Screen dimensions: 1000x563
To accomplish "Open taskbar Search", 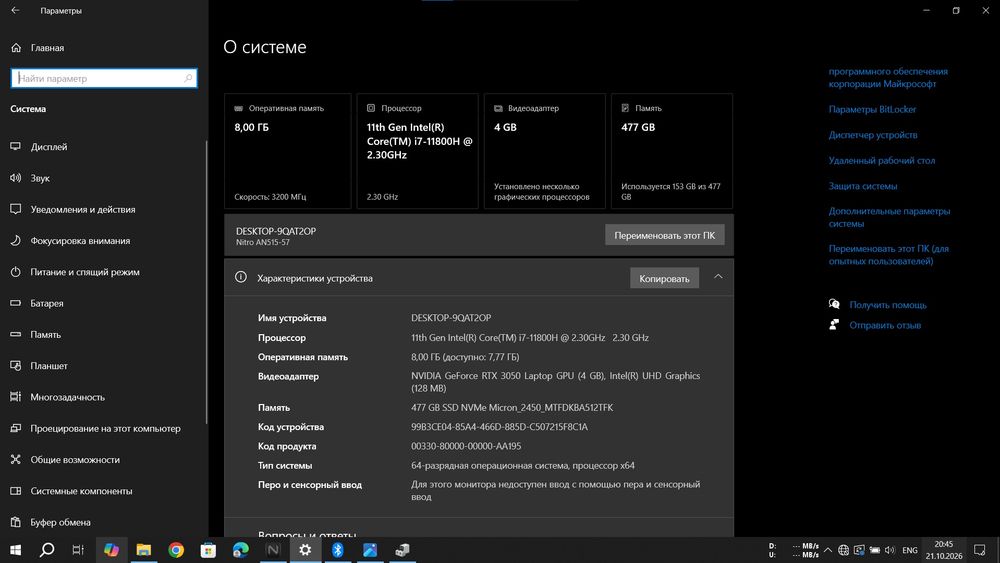I will tap(47, 550).
